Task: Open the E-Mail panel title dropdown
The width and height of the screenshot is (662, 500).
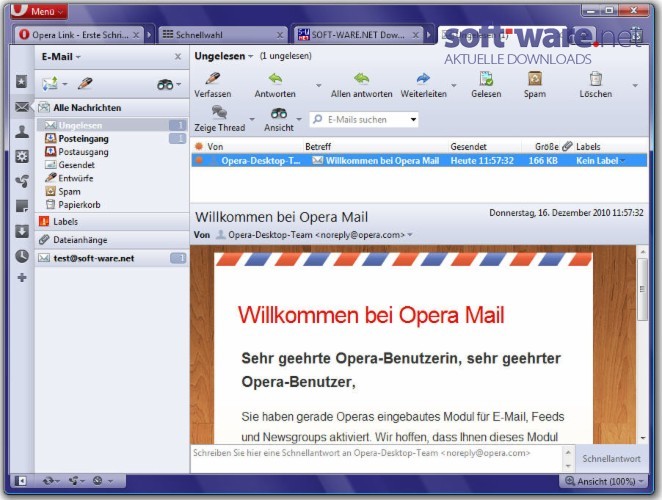Action: (60, 57)
